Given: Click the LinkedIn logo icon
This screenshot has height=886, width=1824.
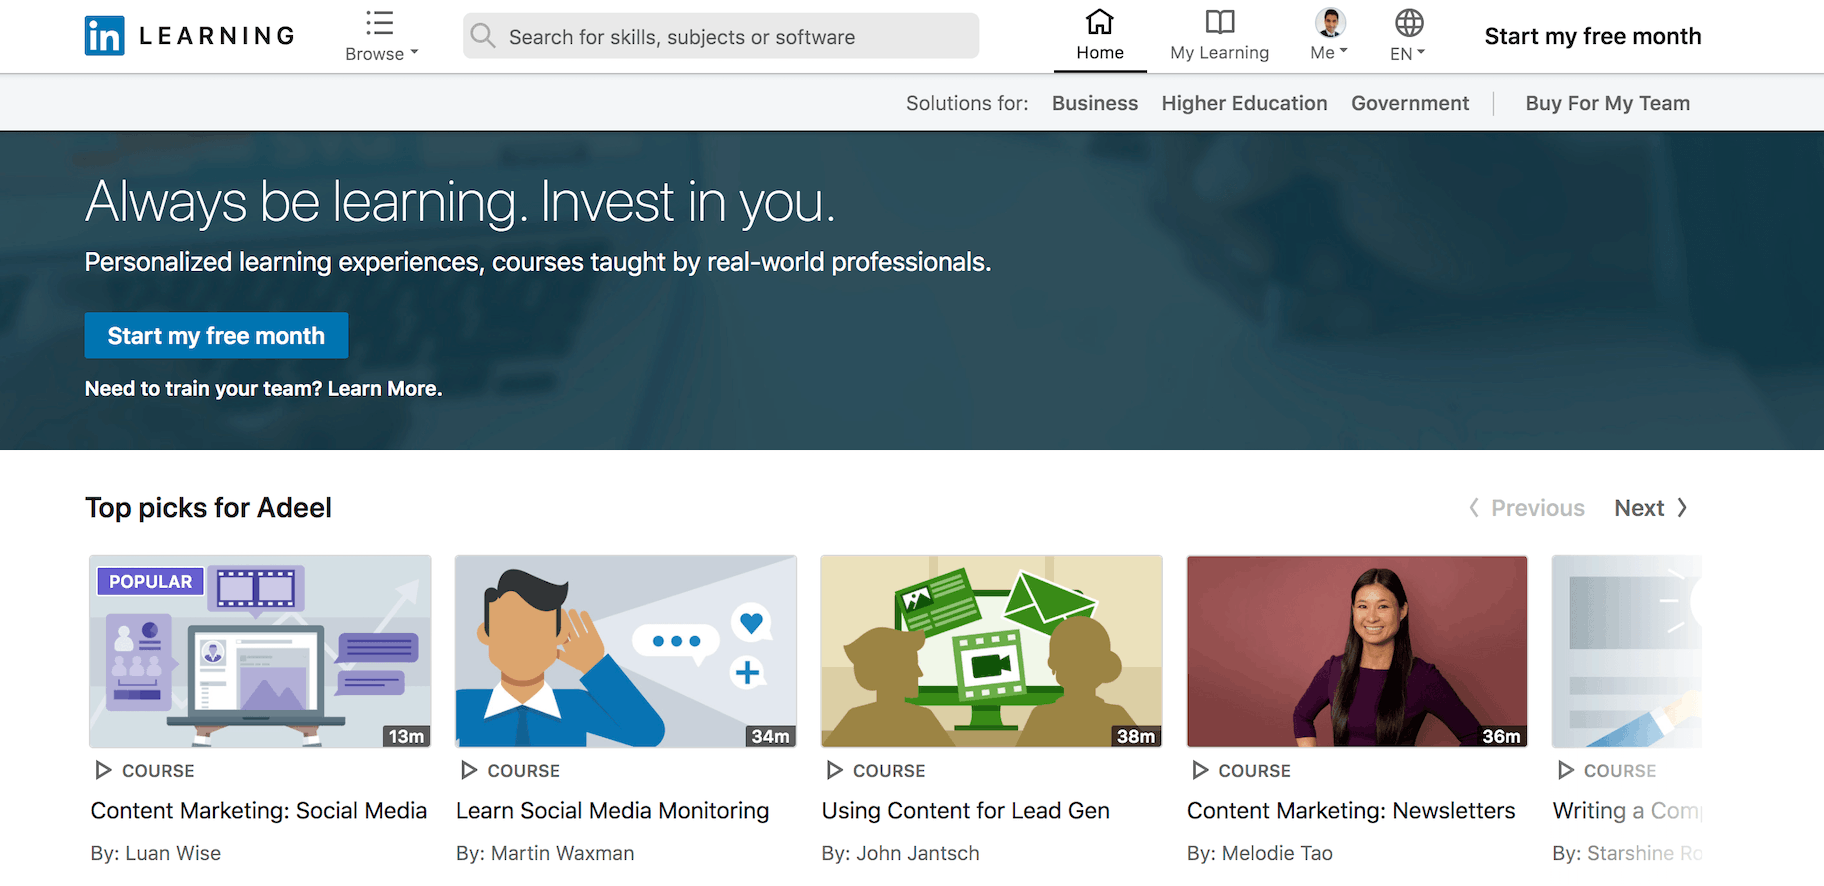Looking at the screenshot, I should (105, 36).
